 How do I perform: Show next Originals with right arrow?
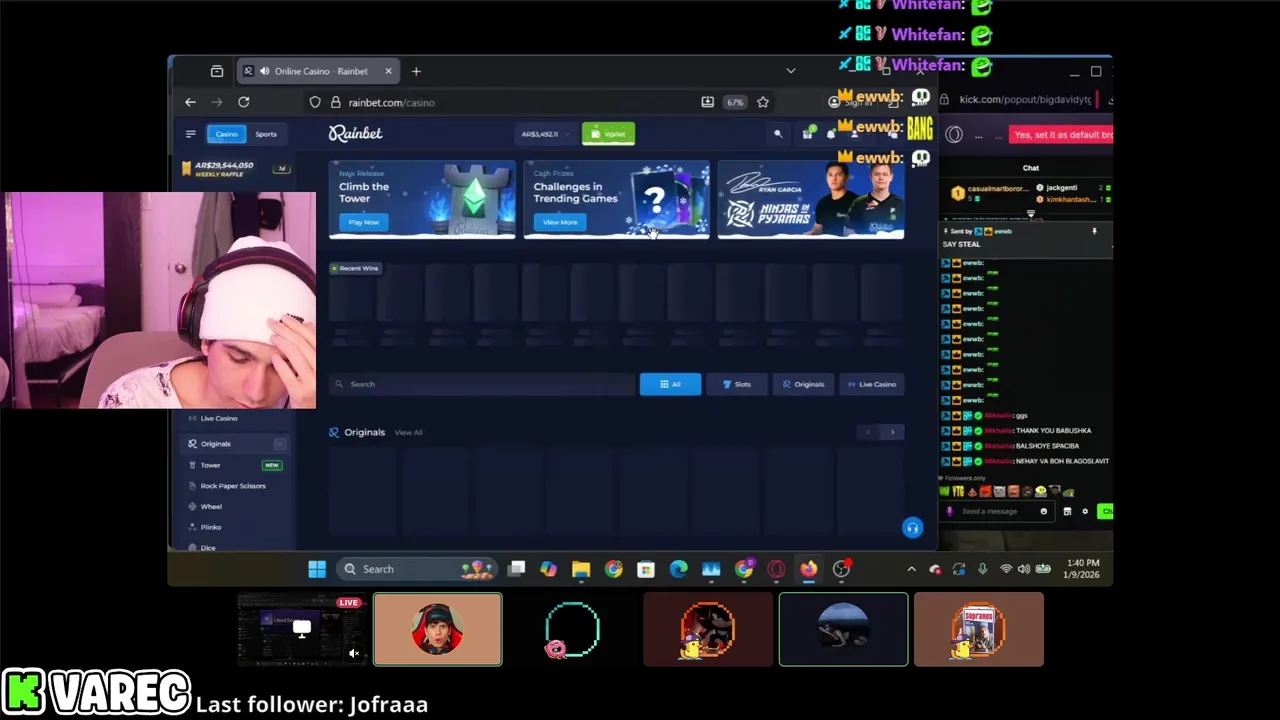click(893, 432)
